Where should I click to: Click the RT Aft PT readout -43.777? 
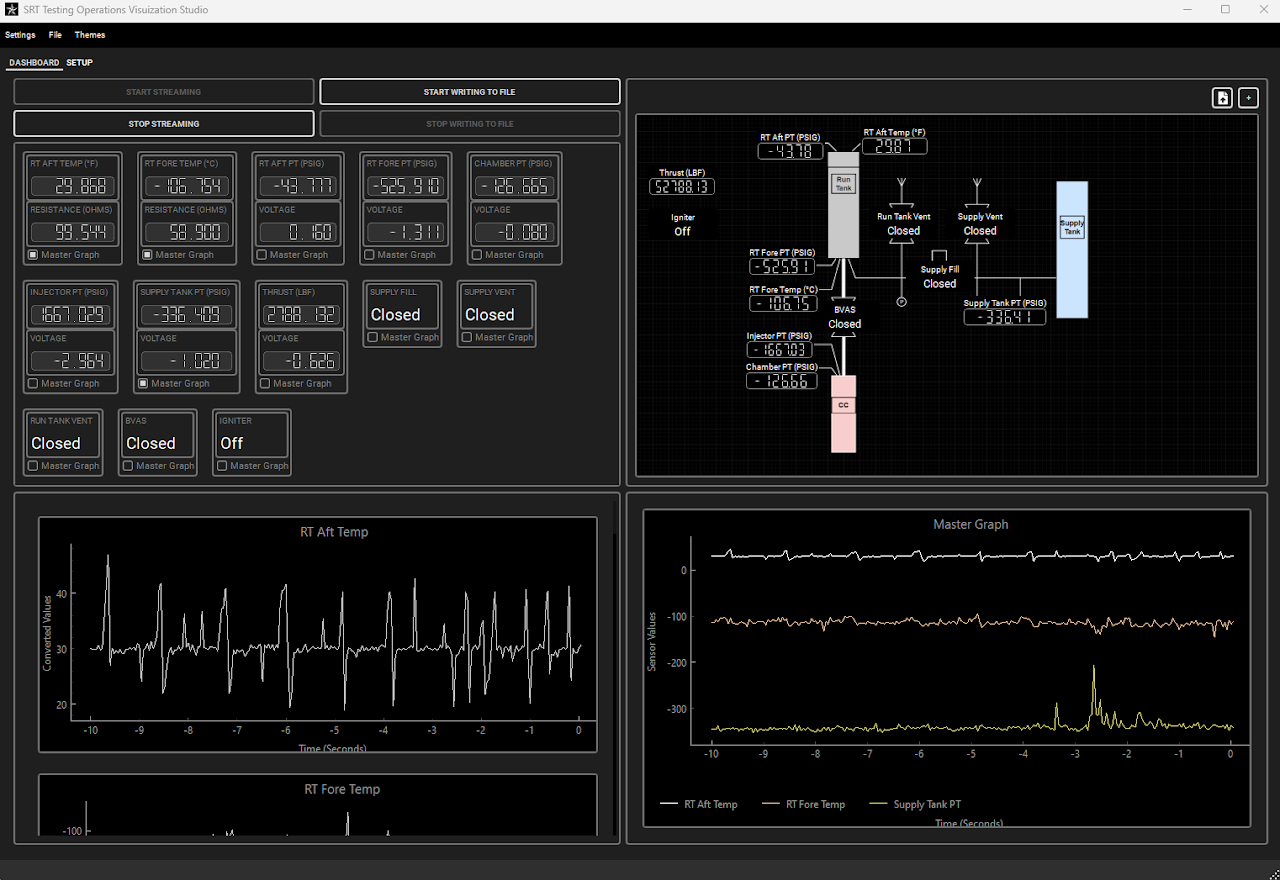[x=297, y=186]
